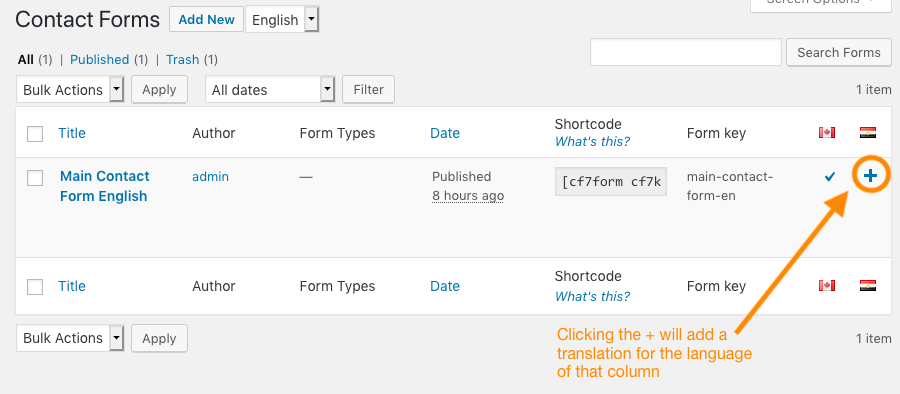Click the Form Types column header
The image size is (900, 394).
(x=337, y=133)
